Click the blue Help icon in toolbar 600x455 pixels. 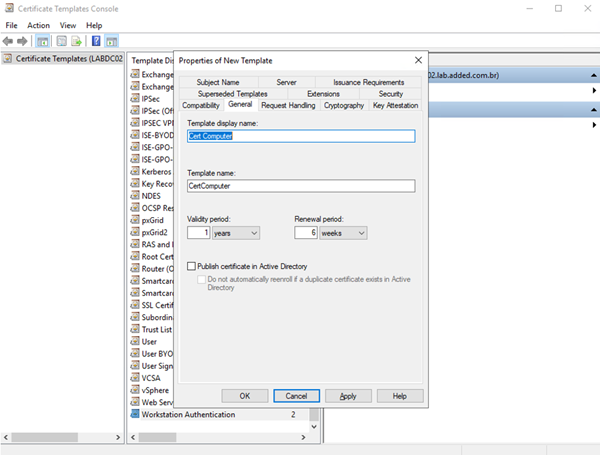coord(96,41)
